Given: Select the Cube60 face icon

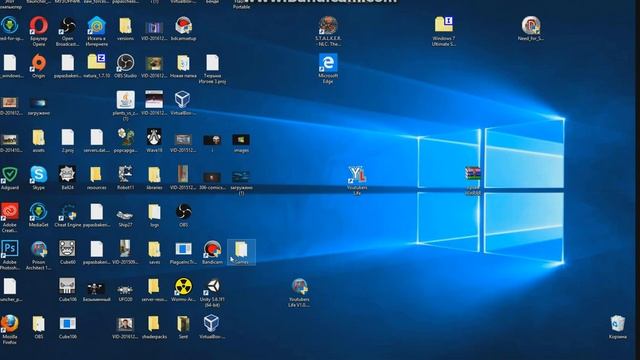Looking at the screenshot, I should click(67, 249).
